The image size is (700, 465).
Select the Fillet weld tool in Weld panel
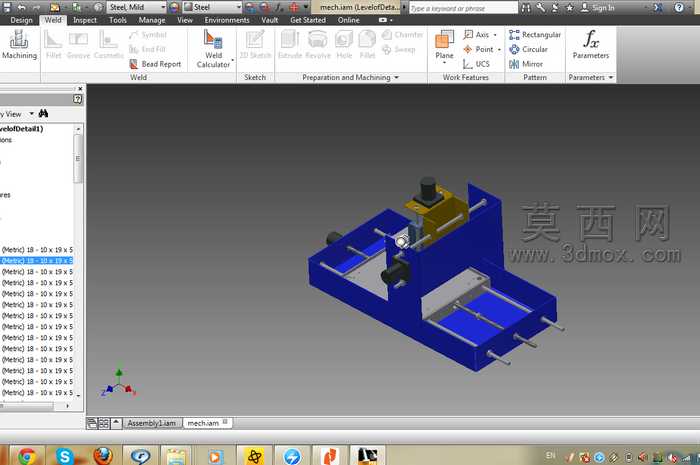[53, 45]
